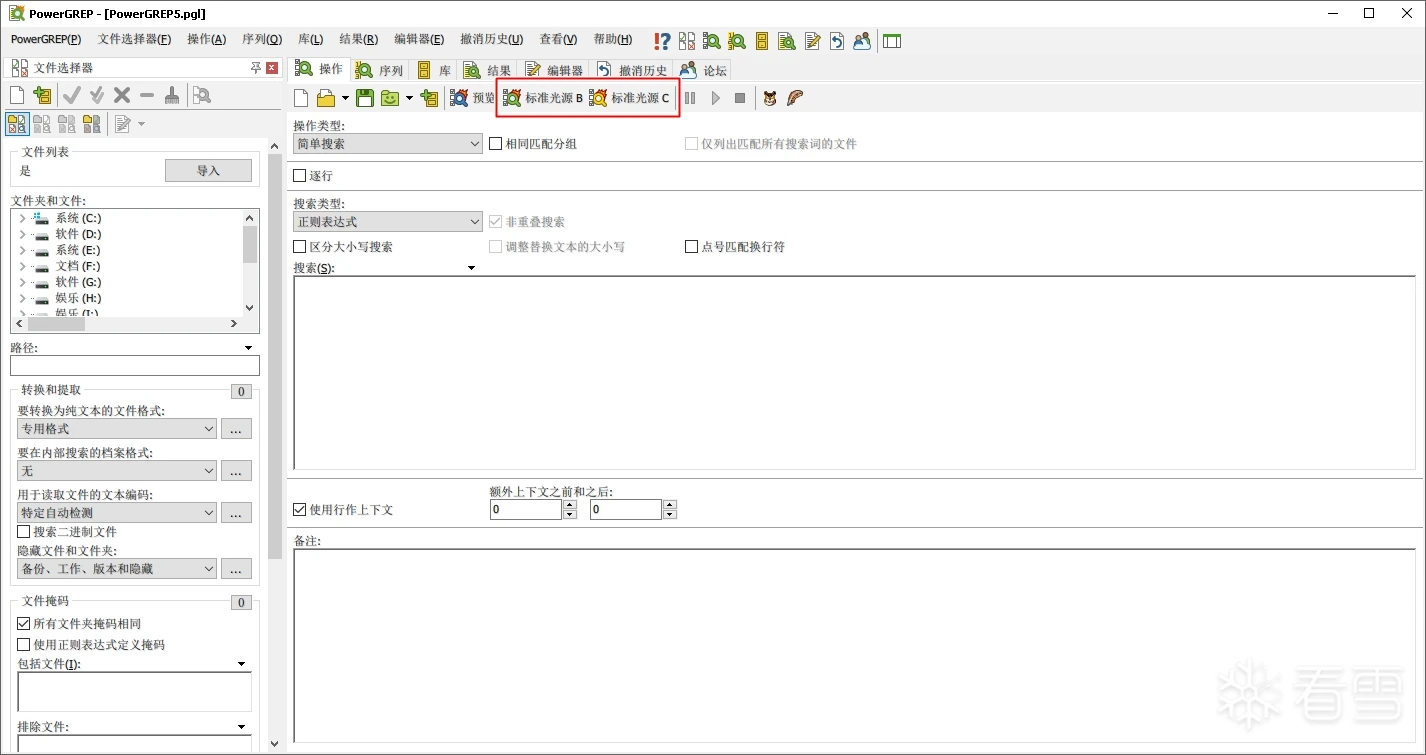Click the file search magnifier icon beside broom
This screenshot has height=755, width=1426.
[x=202, y=95]
